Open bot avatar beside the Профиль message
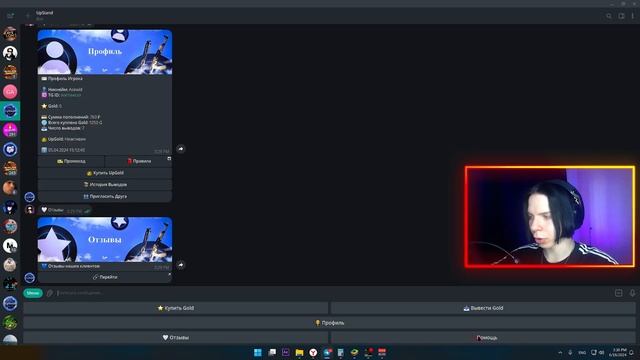The image size is (640, 360). (x=29, y=197)
